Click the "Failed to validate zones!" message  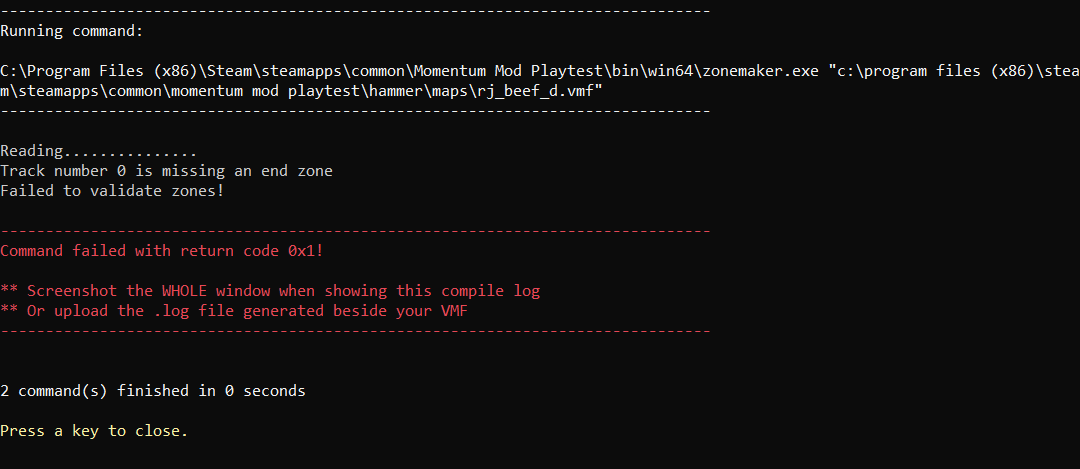click(x=112, y=191)
